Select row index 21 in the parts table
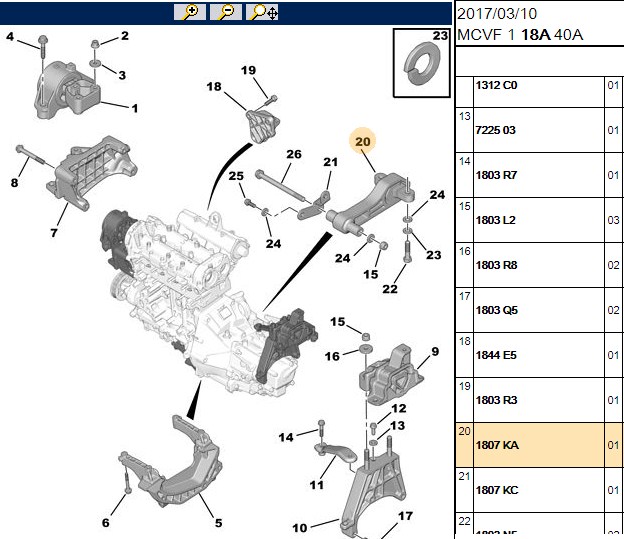Screen dimensions: 624x539 [464, 476]
